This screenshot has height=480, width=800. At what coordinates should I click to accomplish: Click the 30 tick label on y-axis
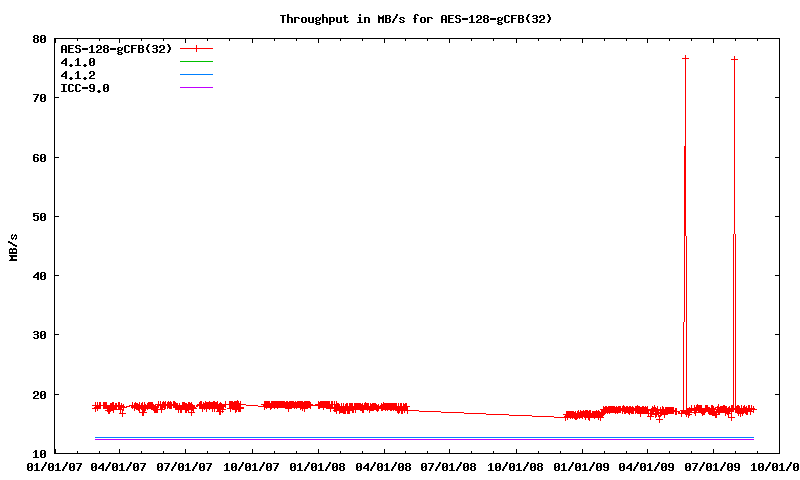coord(39,335)
